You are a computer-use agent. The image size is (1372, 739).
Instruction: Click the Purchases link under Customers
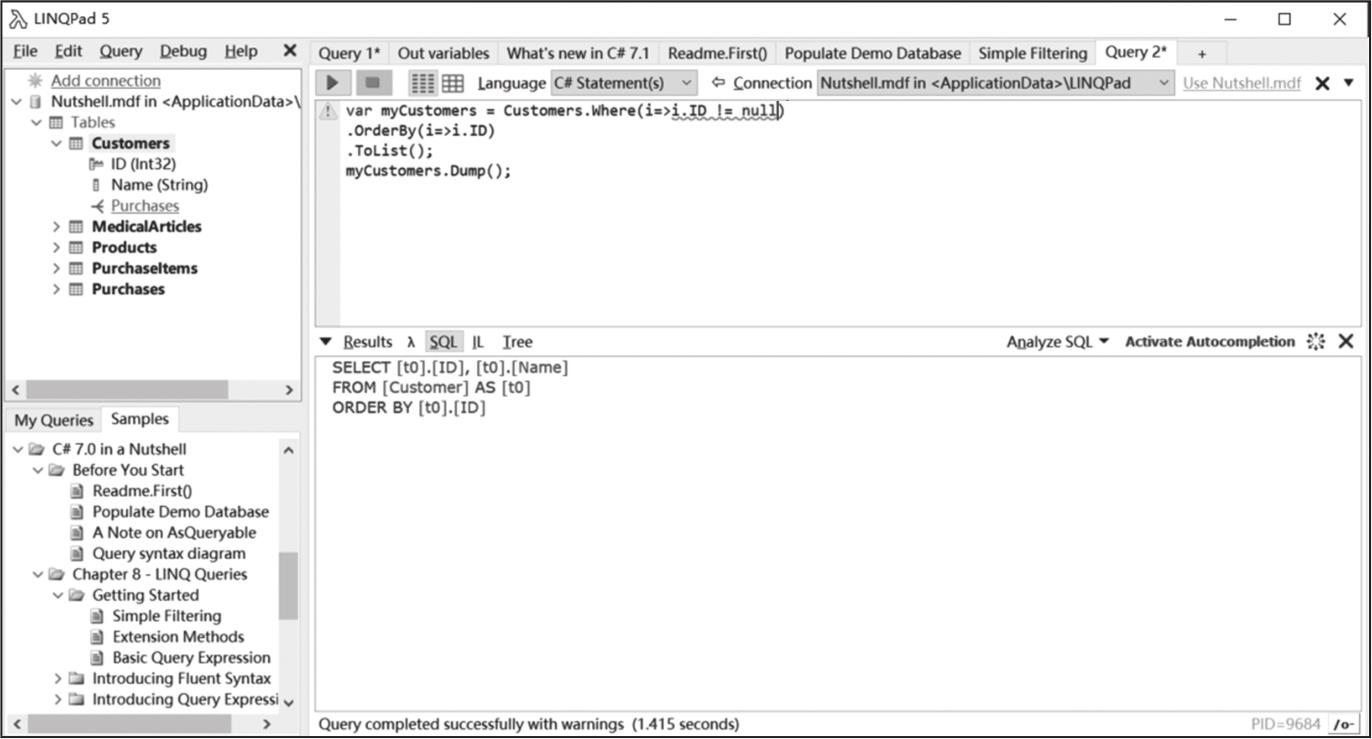pyautogui.click(x=145, y=206)
